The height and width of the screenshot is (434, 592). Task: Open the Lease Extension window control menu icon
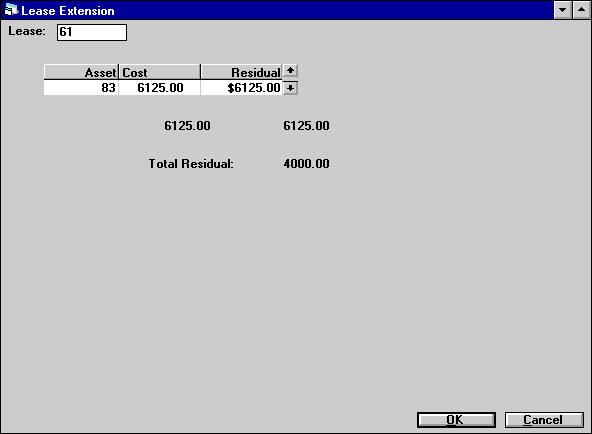(11, 10)
